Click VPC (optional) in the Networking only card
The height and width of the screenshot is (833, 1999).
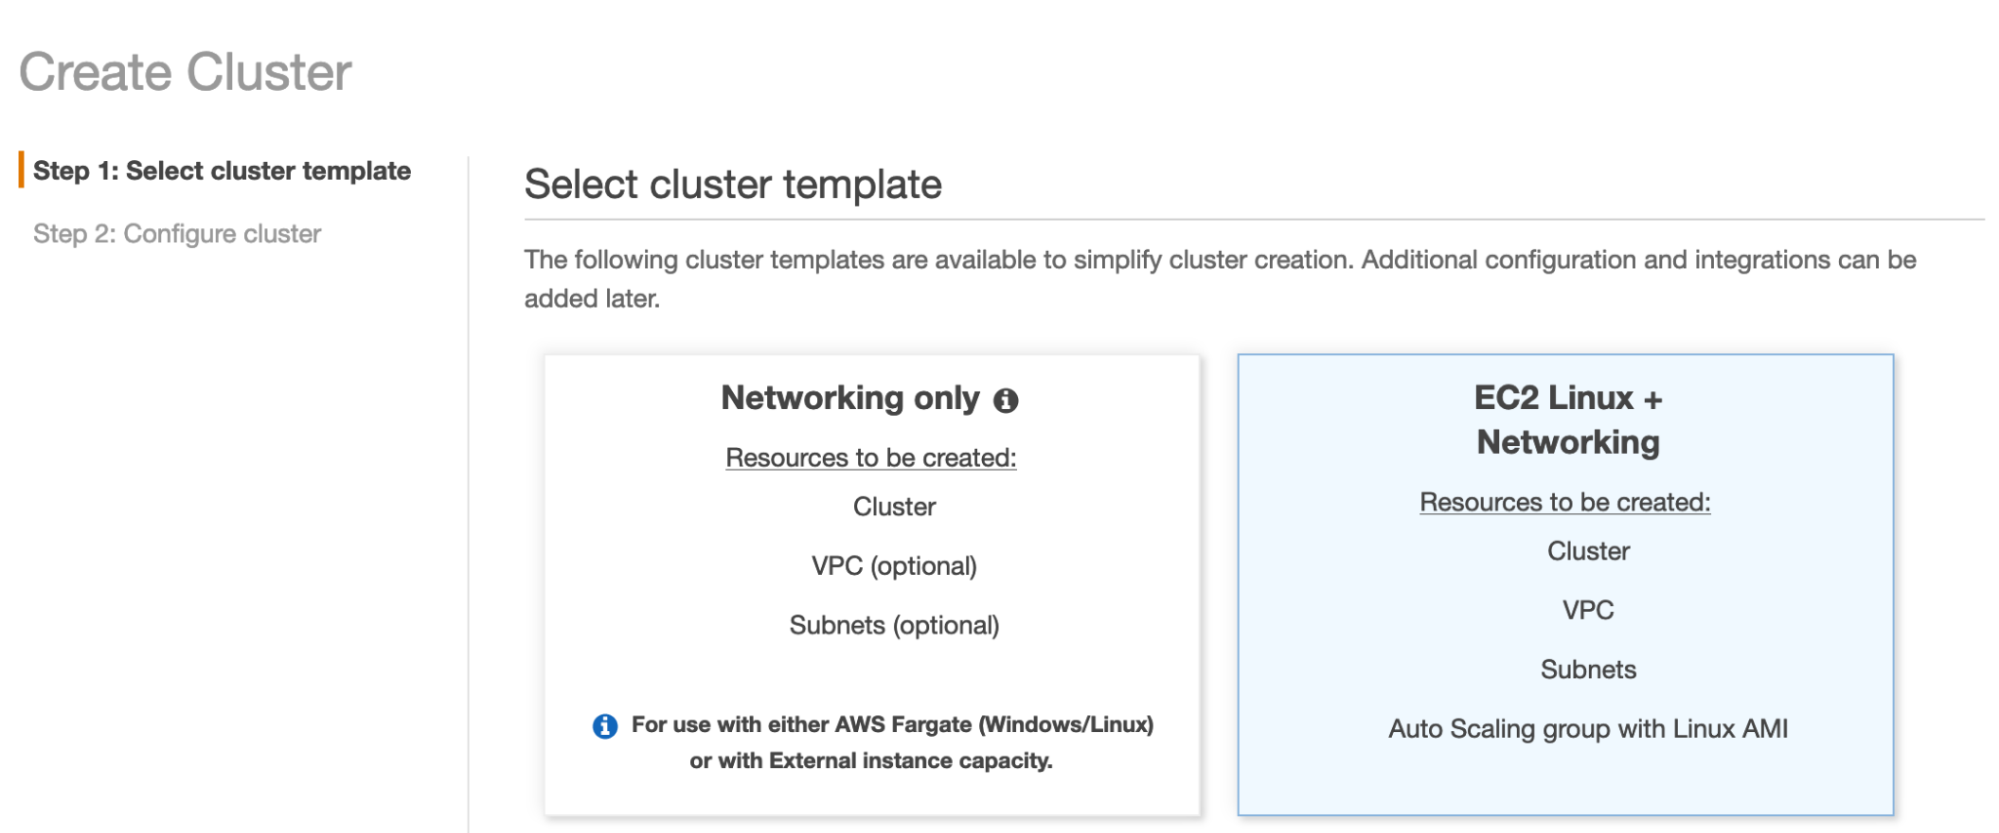click(x=893, y=565)
